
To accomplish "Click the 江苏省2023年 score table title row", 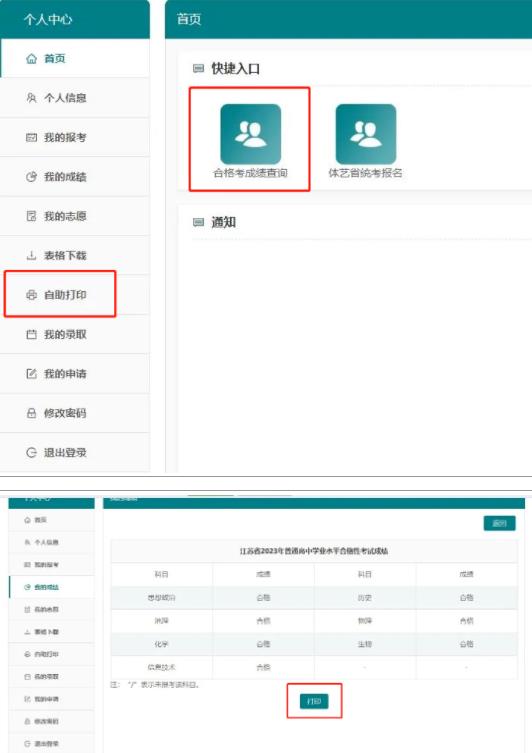I will (x=314, y=551).
